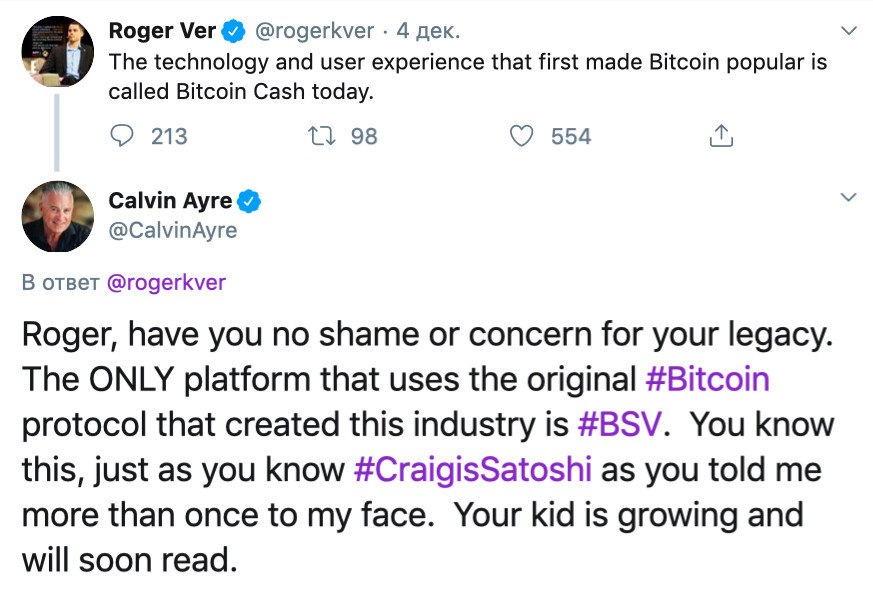
Task: Like Roger Ver's tweet with the heart
Action: (x=522, y=136)
